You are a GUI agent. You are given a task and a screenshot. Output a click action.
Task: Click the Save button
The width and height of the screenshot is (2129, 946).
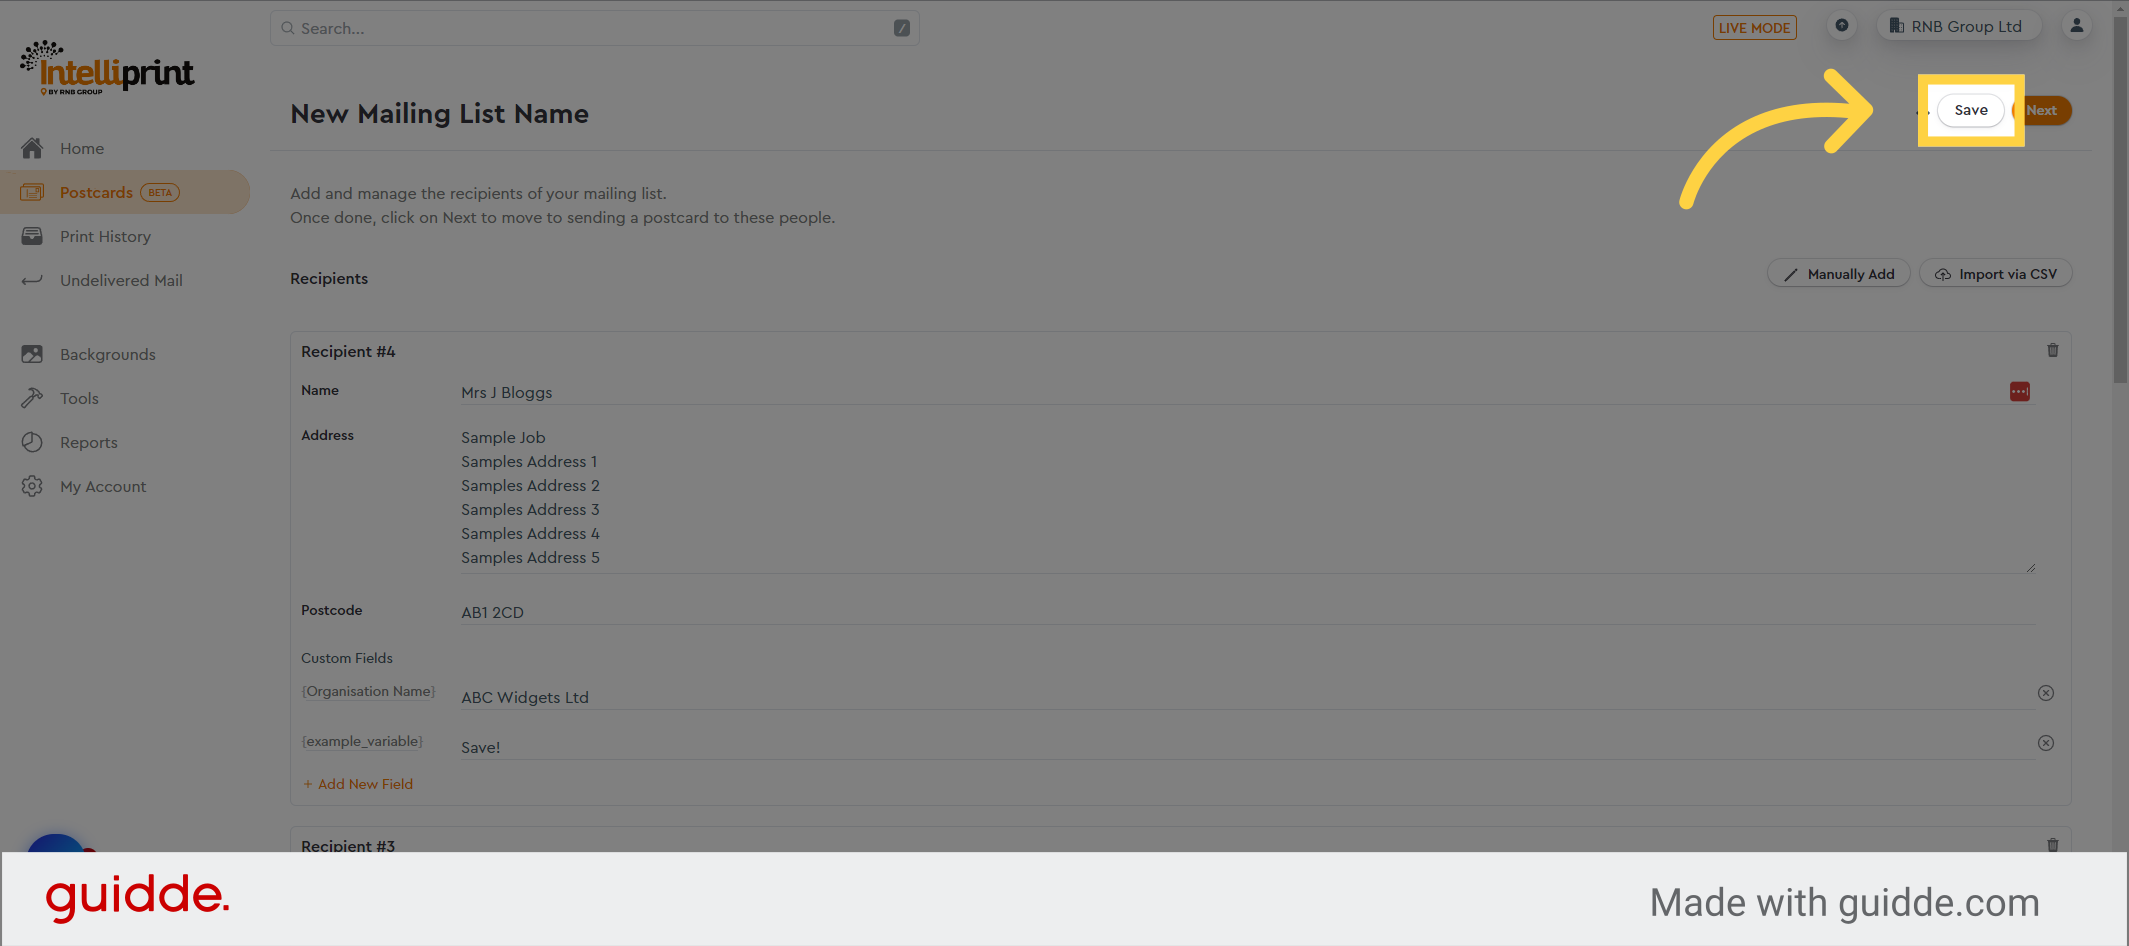pyautogui.click(x=1970, y=110)
